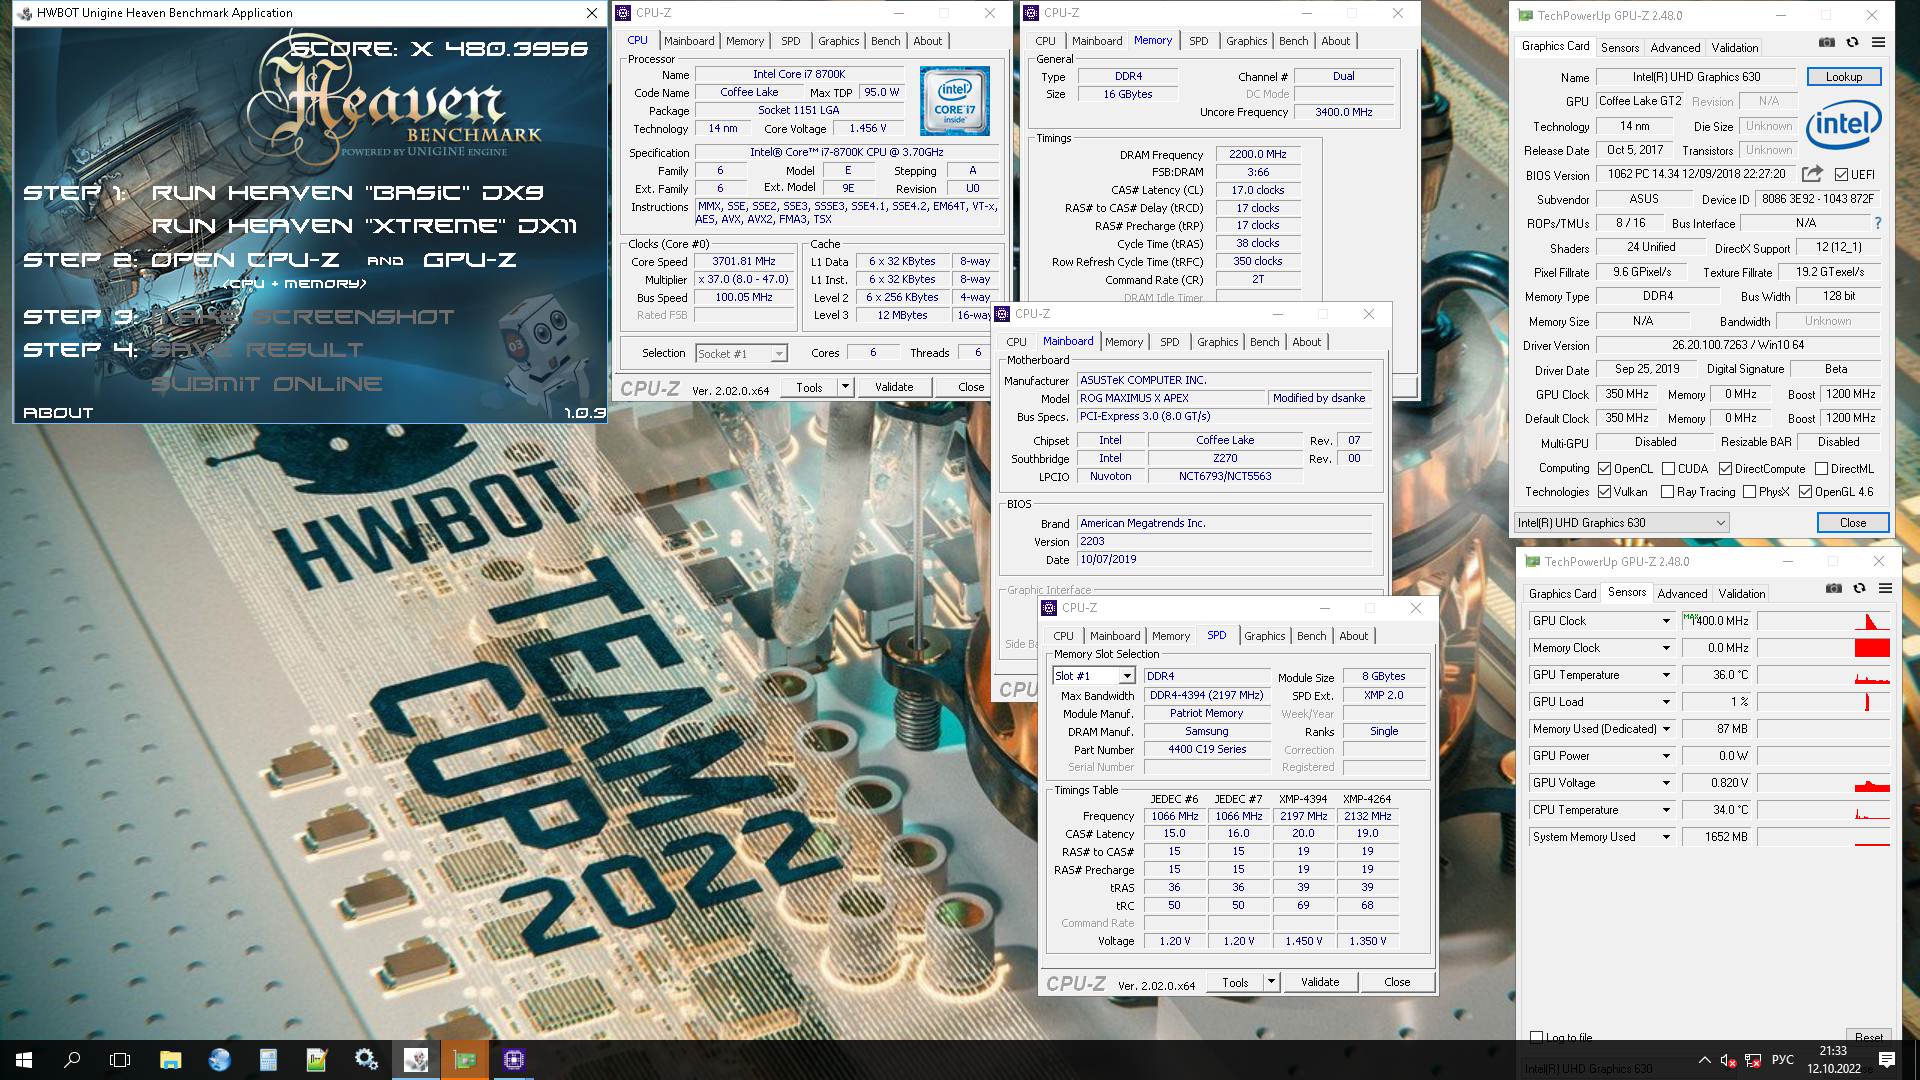Click refresh icon in GPU-Z Sensors window
This screenshot has width=1920, height=1080.
1859,588
